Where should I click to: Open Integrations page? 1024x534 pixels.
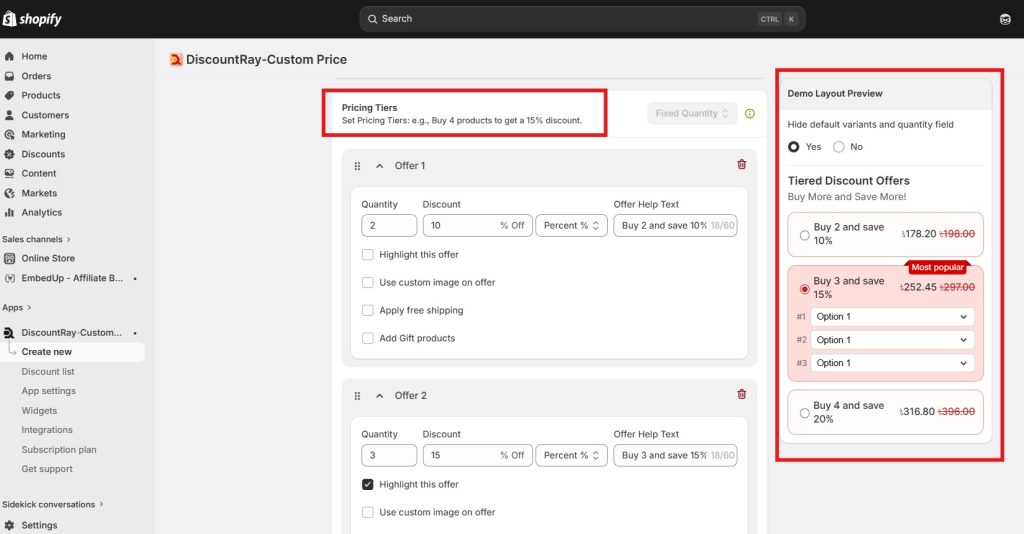pyautogui.click(x=47, y=430)
